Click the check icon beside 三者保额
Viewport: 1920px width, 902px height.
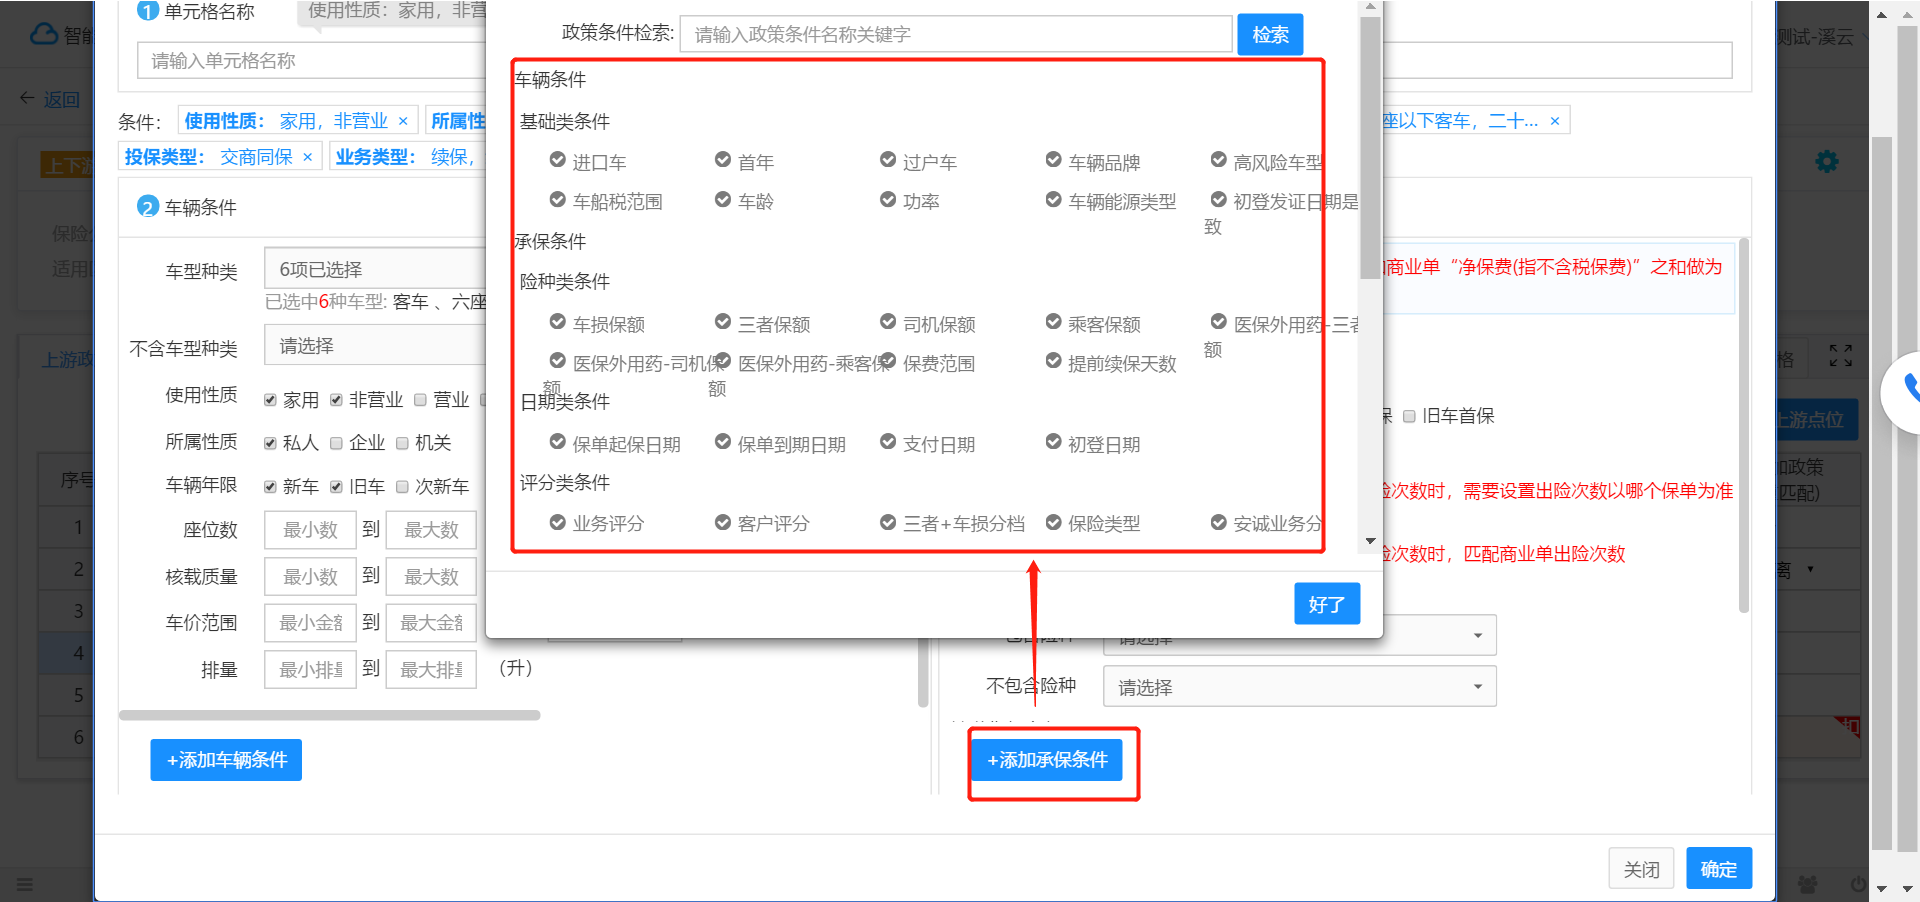pyautogui.click(x=723, y=322)
